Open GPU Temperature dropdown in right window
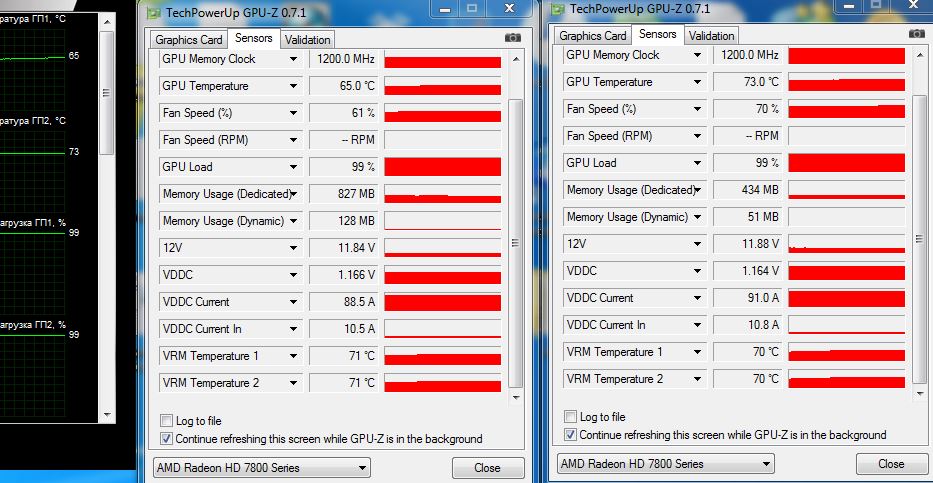933x483 pixels. point(697,81)
